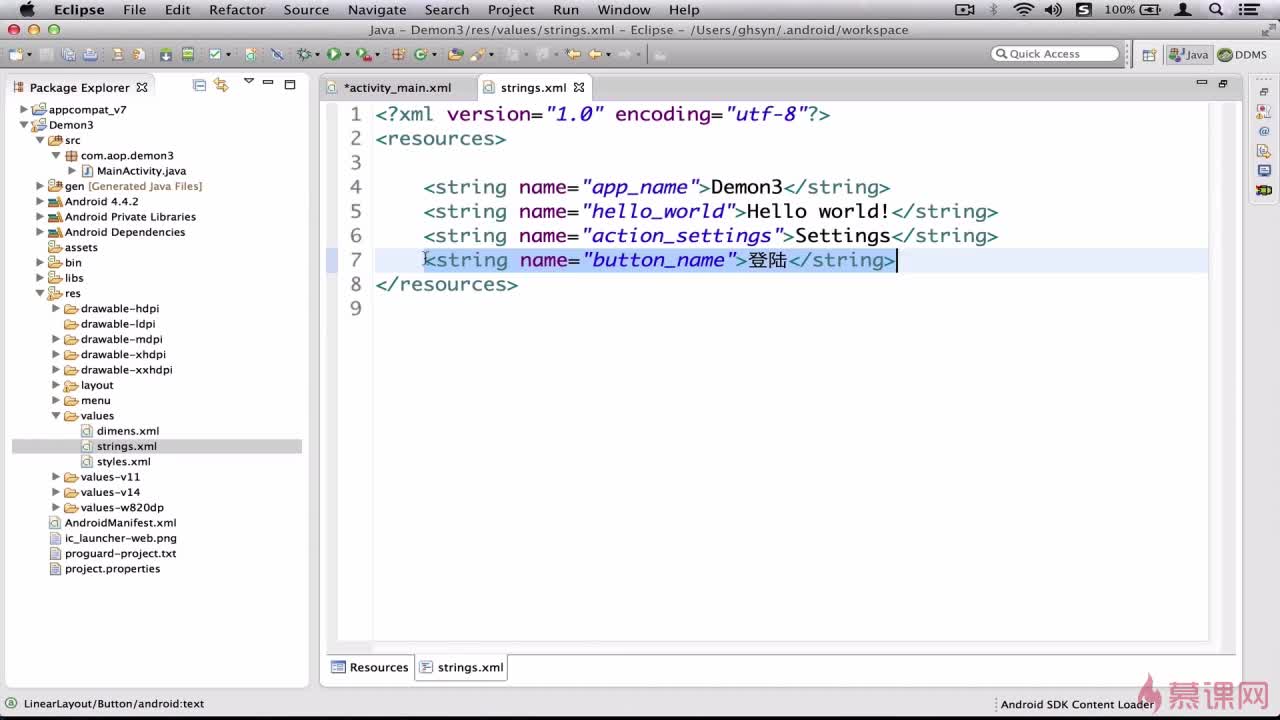Open the Package Explorer view menu triangle

tap(248, 82)
